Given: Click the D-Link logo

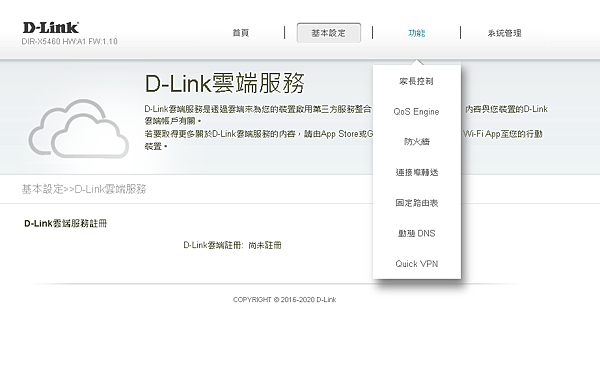Looking at the screenshot, I should click(51, 28).
